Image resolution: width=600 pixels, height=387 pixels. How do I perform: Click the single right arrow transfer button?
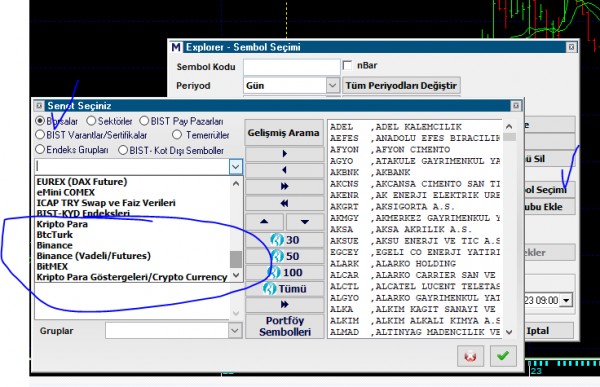(284, 153)
